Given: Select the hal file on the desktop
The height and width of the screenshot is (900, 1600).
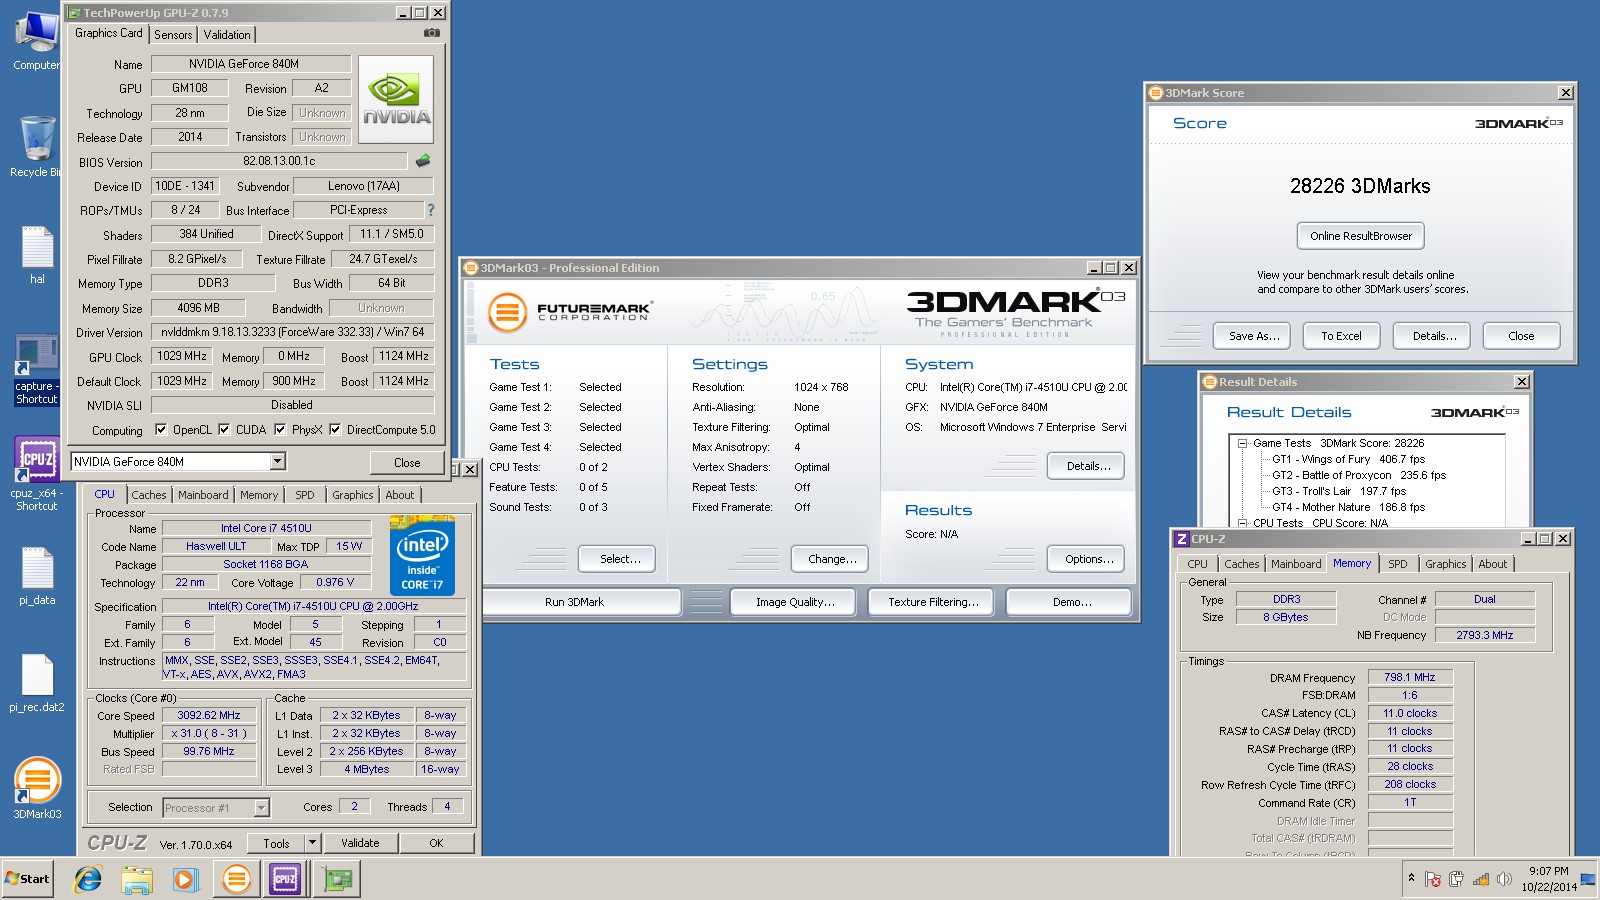Looking at the screenshot, I should coord(37,255).
